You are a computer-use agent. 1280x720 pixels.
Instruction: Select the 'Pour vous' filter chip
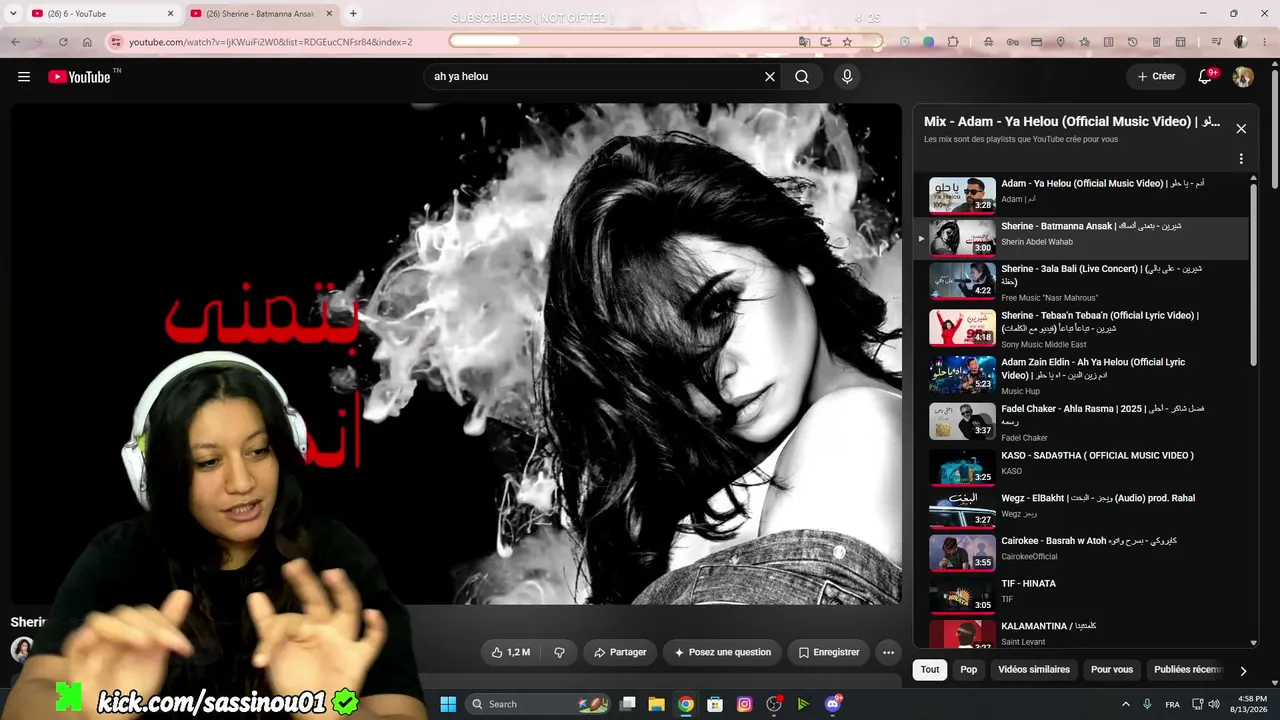point(1112,670)
